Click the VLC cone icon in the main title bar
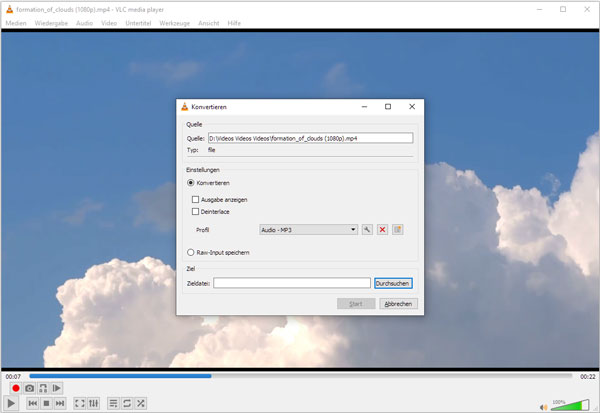The width and height of the screenshot is (600, 413). [x=10, y=9]
